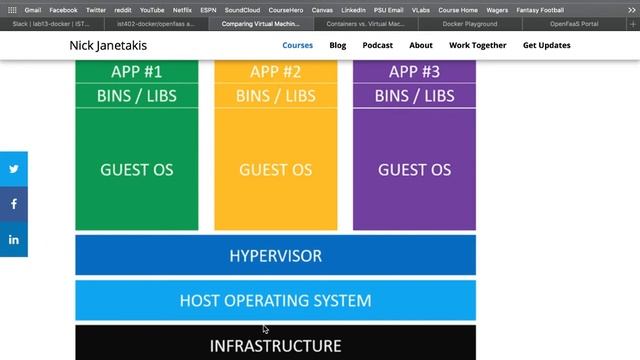Open the Blog nav item
This screenshot has width=640, height=360.
338,45
